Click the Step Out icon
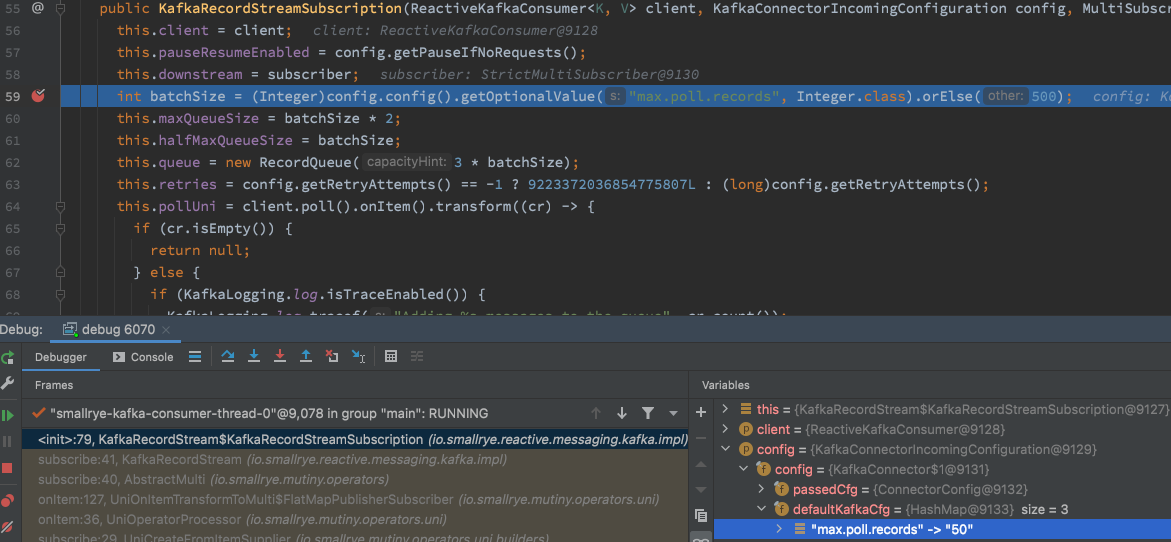1171x542 pixels. click(x=305, y=357)
